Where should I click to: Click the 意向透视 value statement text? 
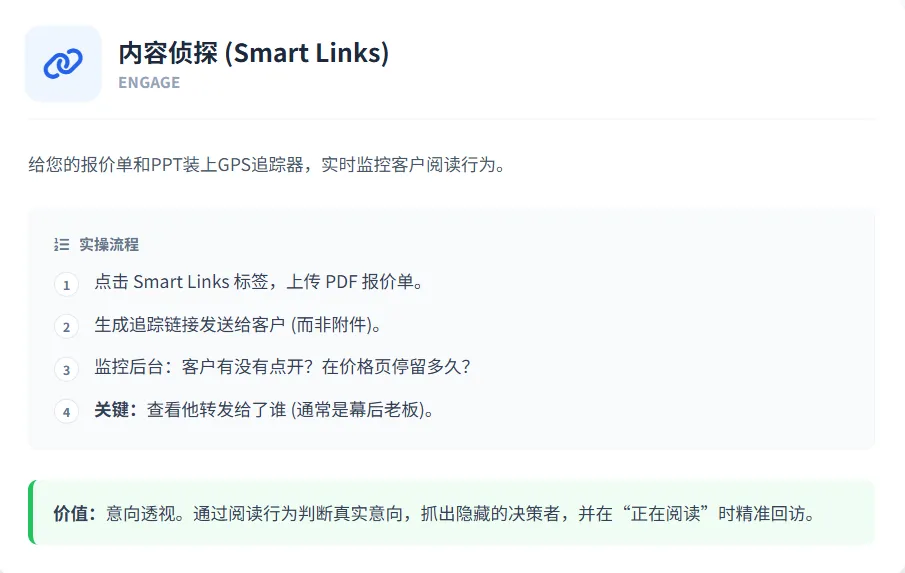point(460,514)
